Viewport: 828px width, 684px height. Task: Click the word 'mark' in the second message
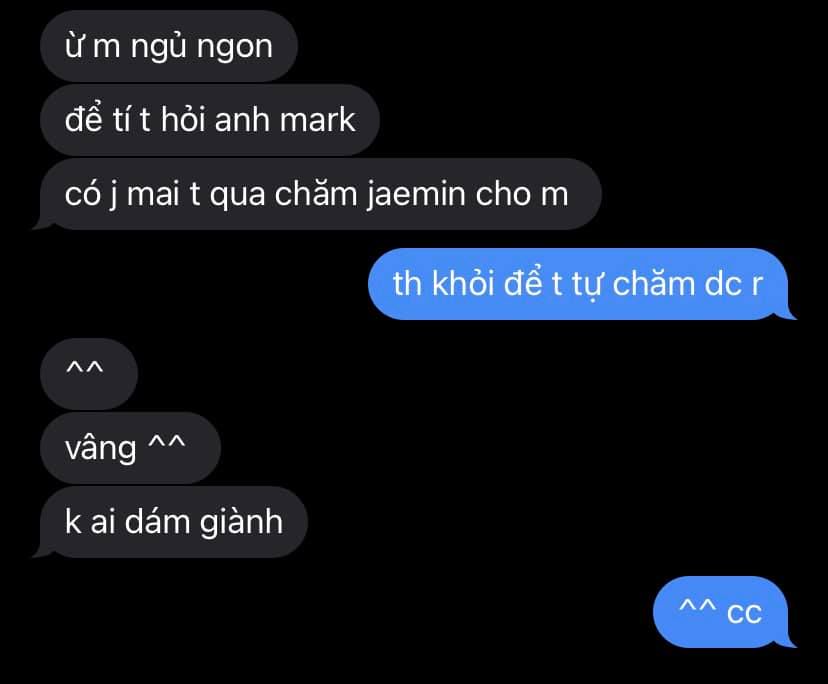click(317, 120)
